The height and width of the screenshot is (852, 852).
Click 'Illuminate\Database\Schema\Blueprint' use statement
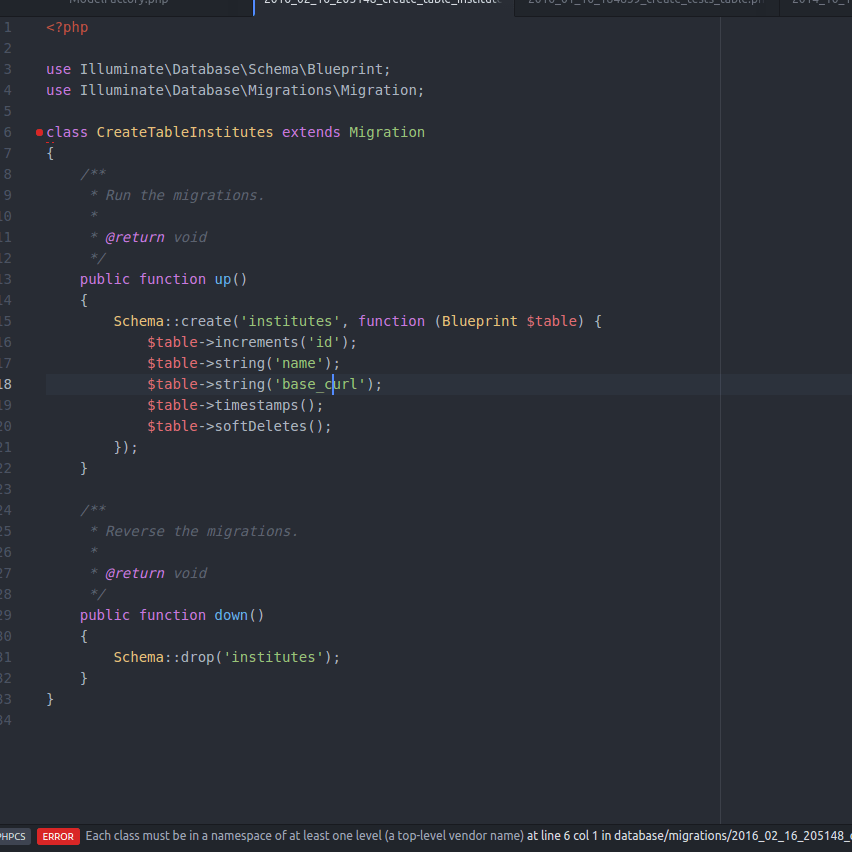[231, 70]
